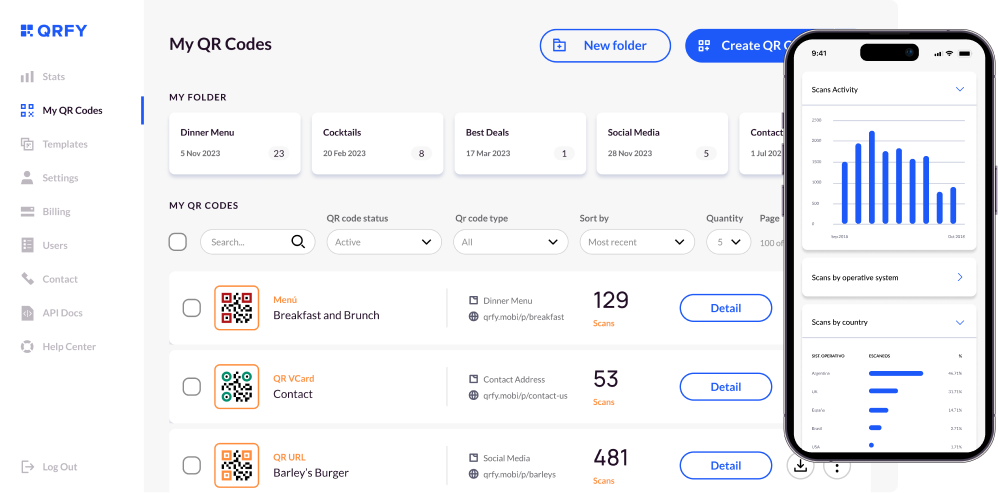Type in the Search input field
998x493 pixels.
click(x=245, y=242)
